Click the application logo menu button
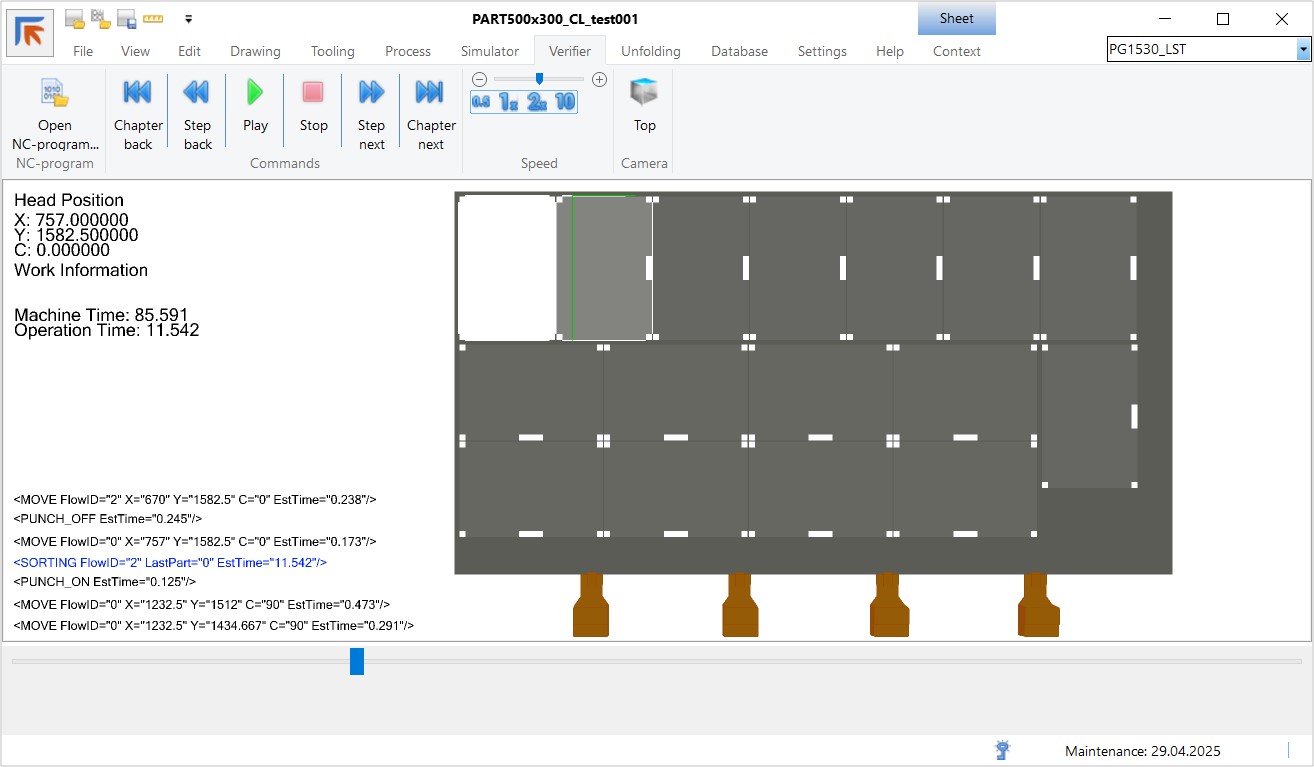Viewport: 1314px width, 767px height. [30, 32]
